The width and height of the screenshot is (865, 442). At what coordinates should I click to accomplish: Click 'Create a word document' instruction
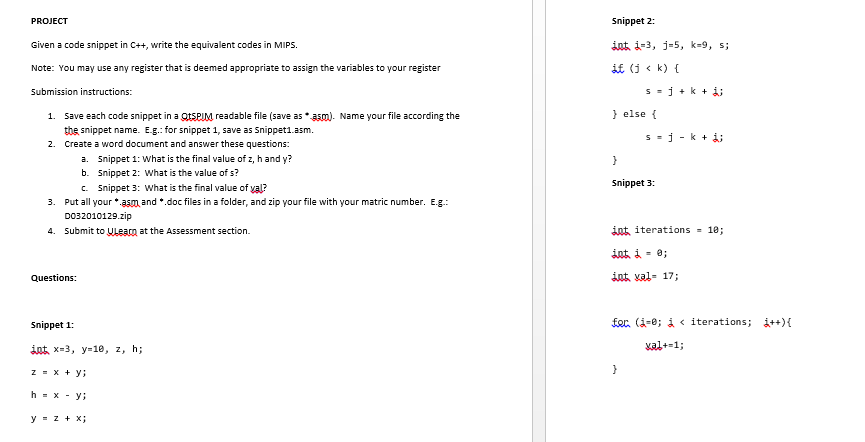click(x=177, y=144)
